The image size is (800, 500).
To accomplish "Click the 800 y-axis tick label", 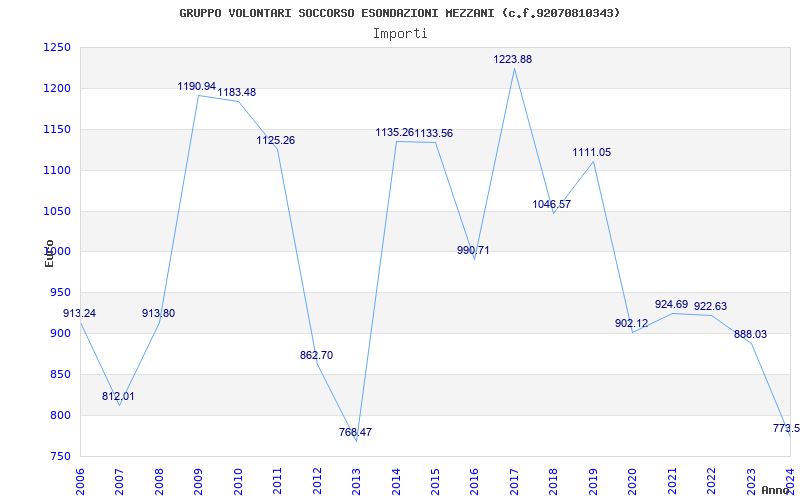I will pyautogui.click(x=59, y=415).
